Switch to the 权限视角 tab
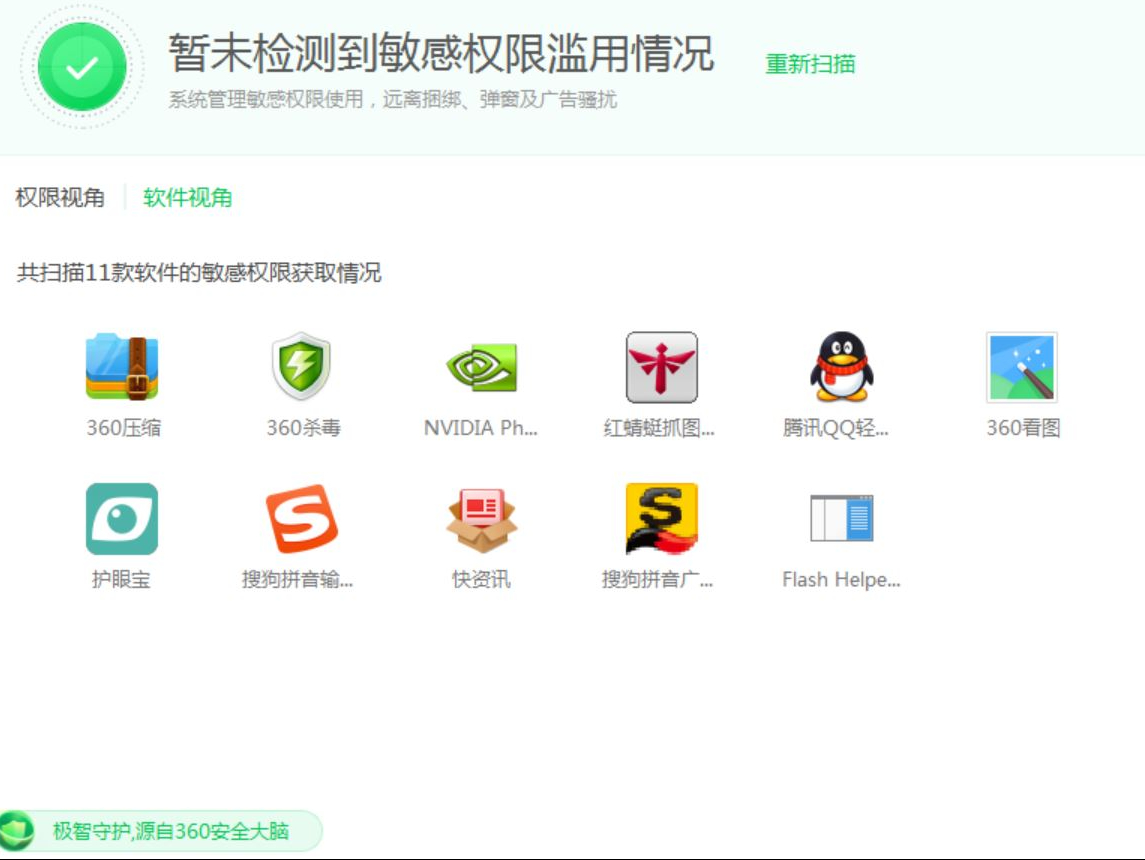The width and height of the screenshot is (1145, 860). [x=60, y=197]
